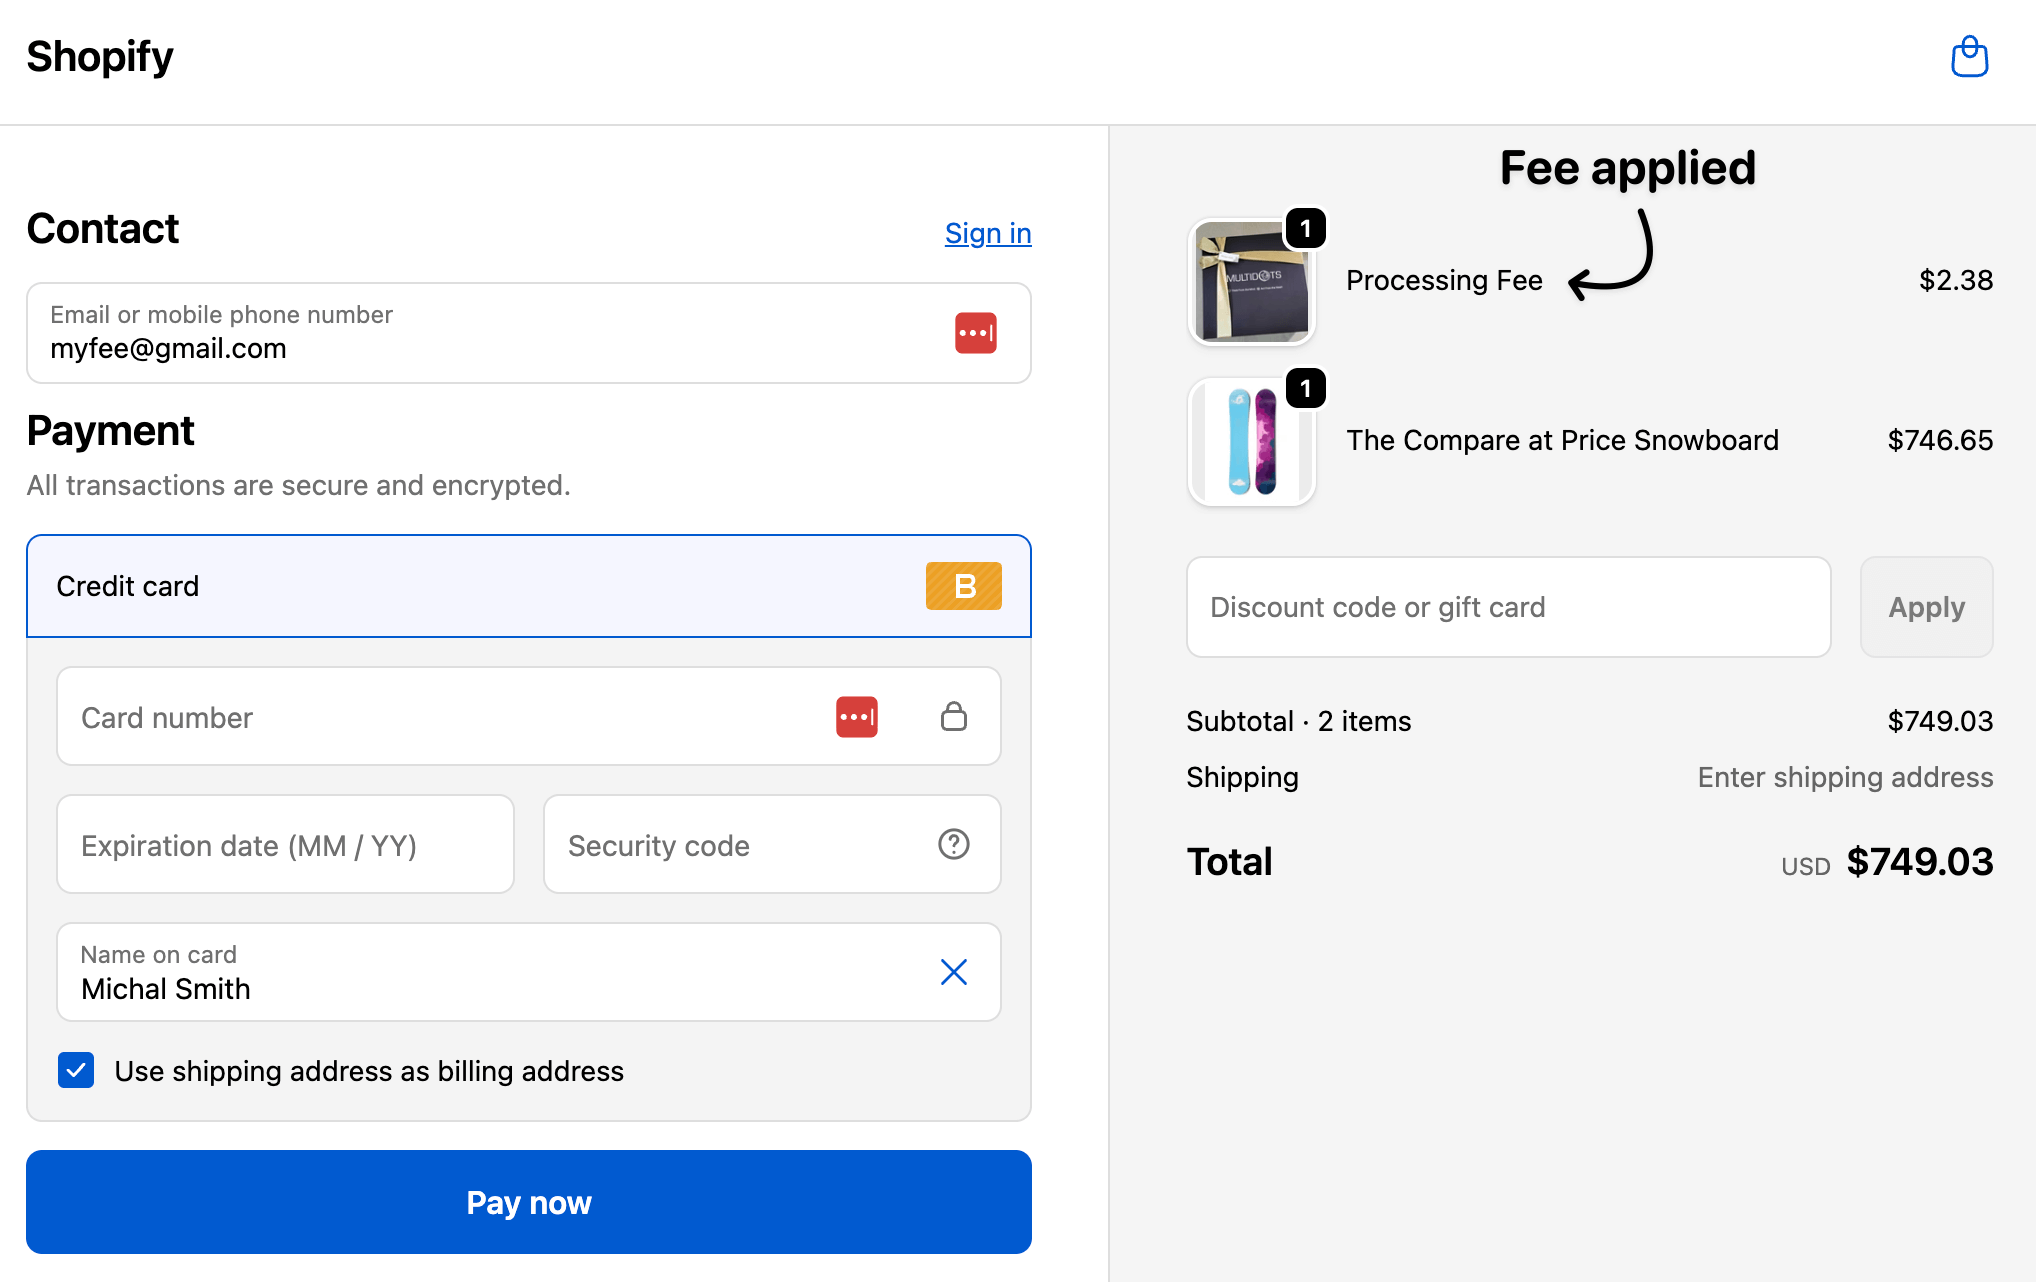The width and height of the screenshot is (2036, 1282).
Task: Click the Shopify store logo text
Action: [x=100, y=57]
